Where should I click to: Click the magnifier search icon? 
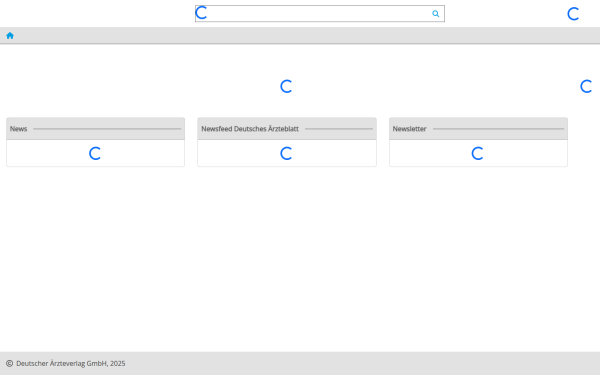435,14
